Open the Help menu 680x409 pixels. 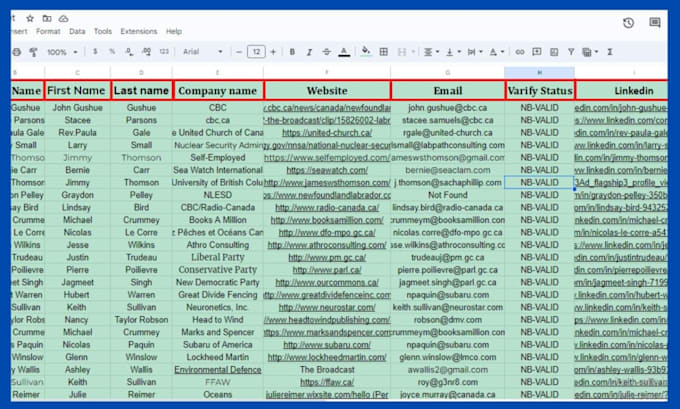point(173,31)
